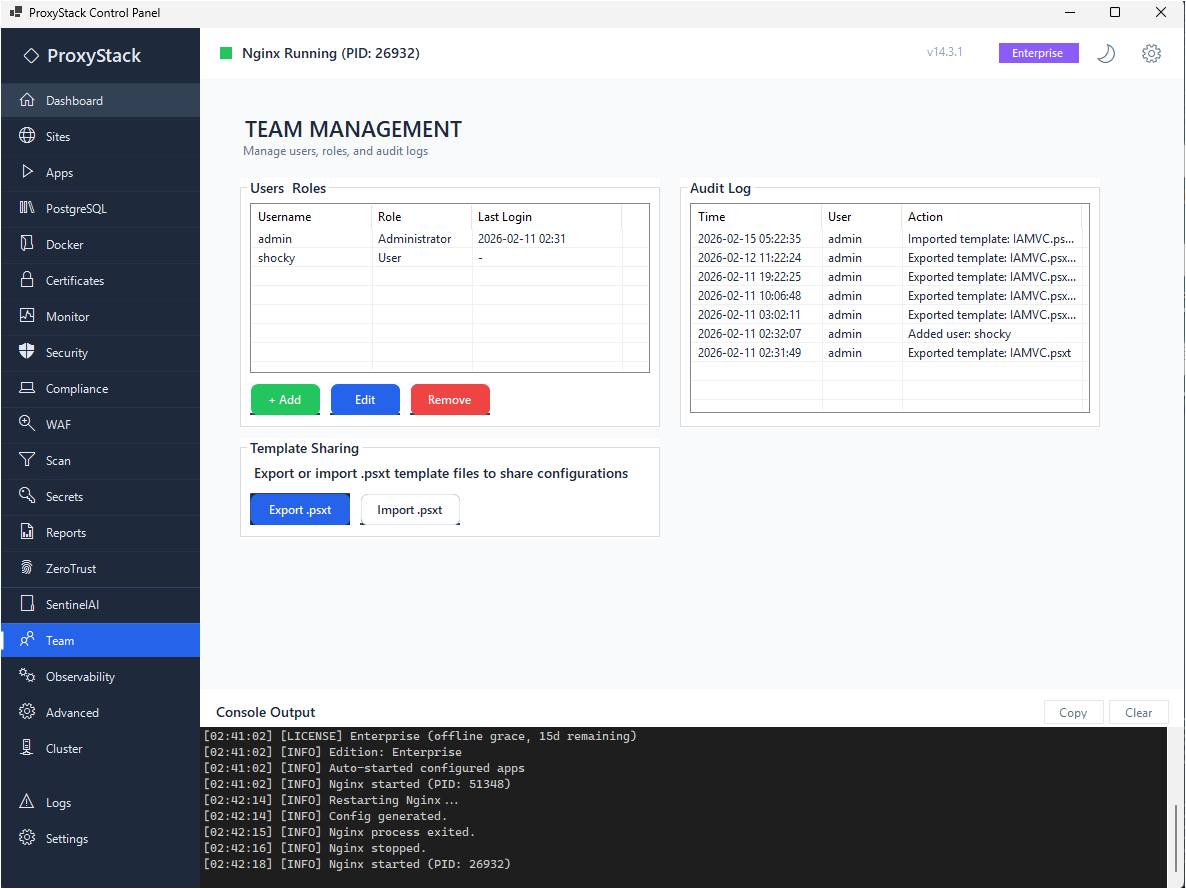
Task: Click the green + Add user button
Action: pos(285,399)
